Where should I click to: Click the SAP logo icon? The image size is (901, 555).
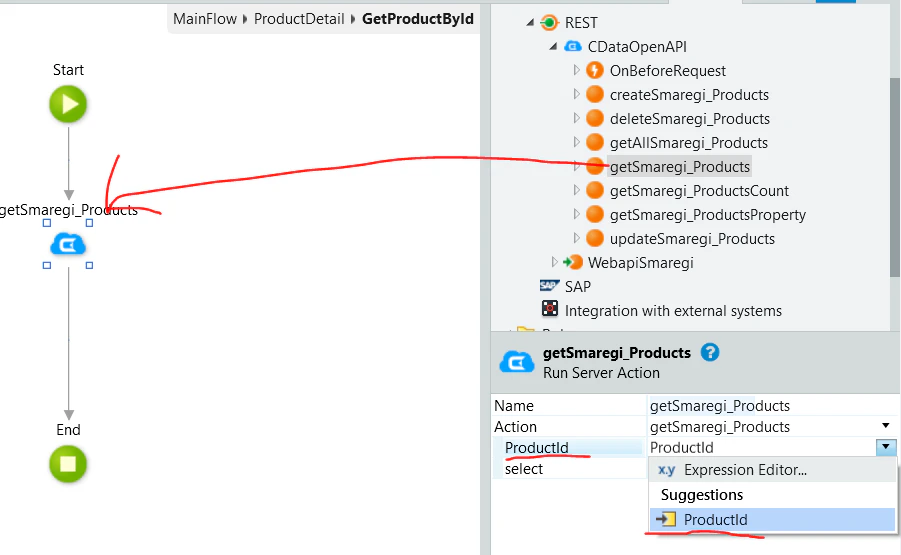(x=549, y=286)
